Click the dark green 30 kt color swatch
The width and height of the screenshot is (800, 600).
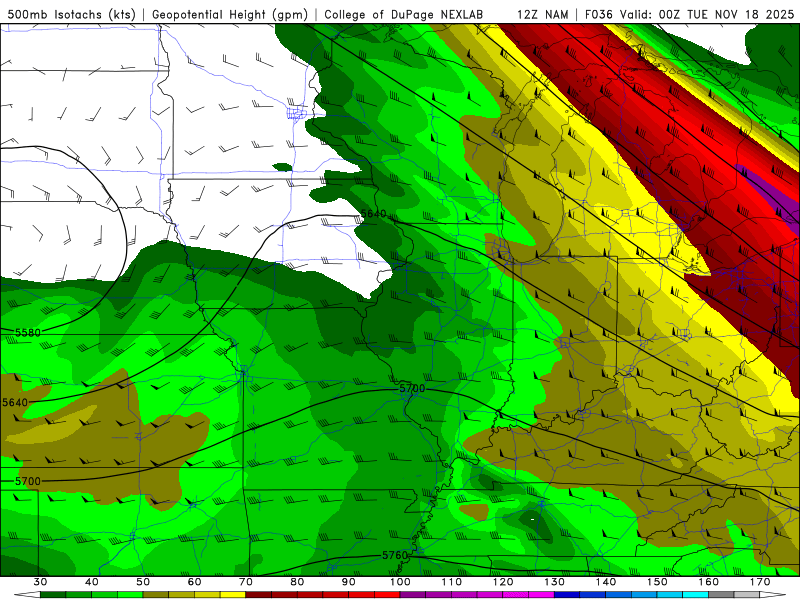pyautogui.click(x=53, y=593)
